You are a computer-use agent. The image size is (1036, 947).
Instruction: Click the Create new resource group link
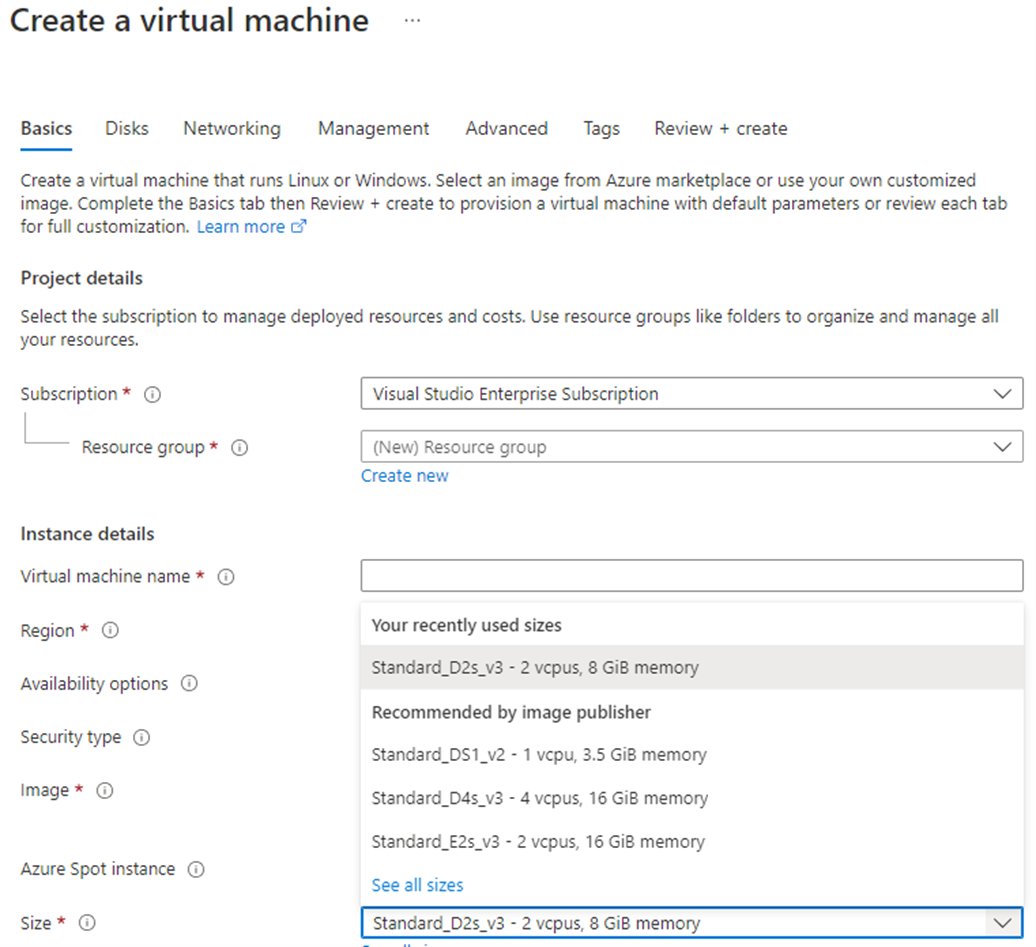pyautogui.click(x=405, y=476)
